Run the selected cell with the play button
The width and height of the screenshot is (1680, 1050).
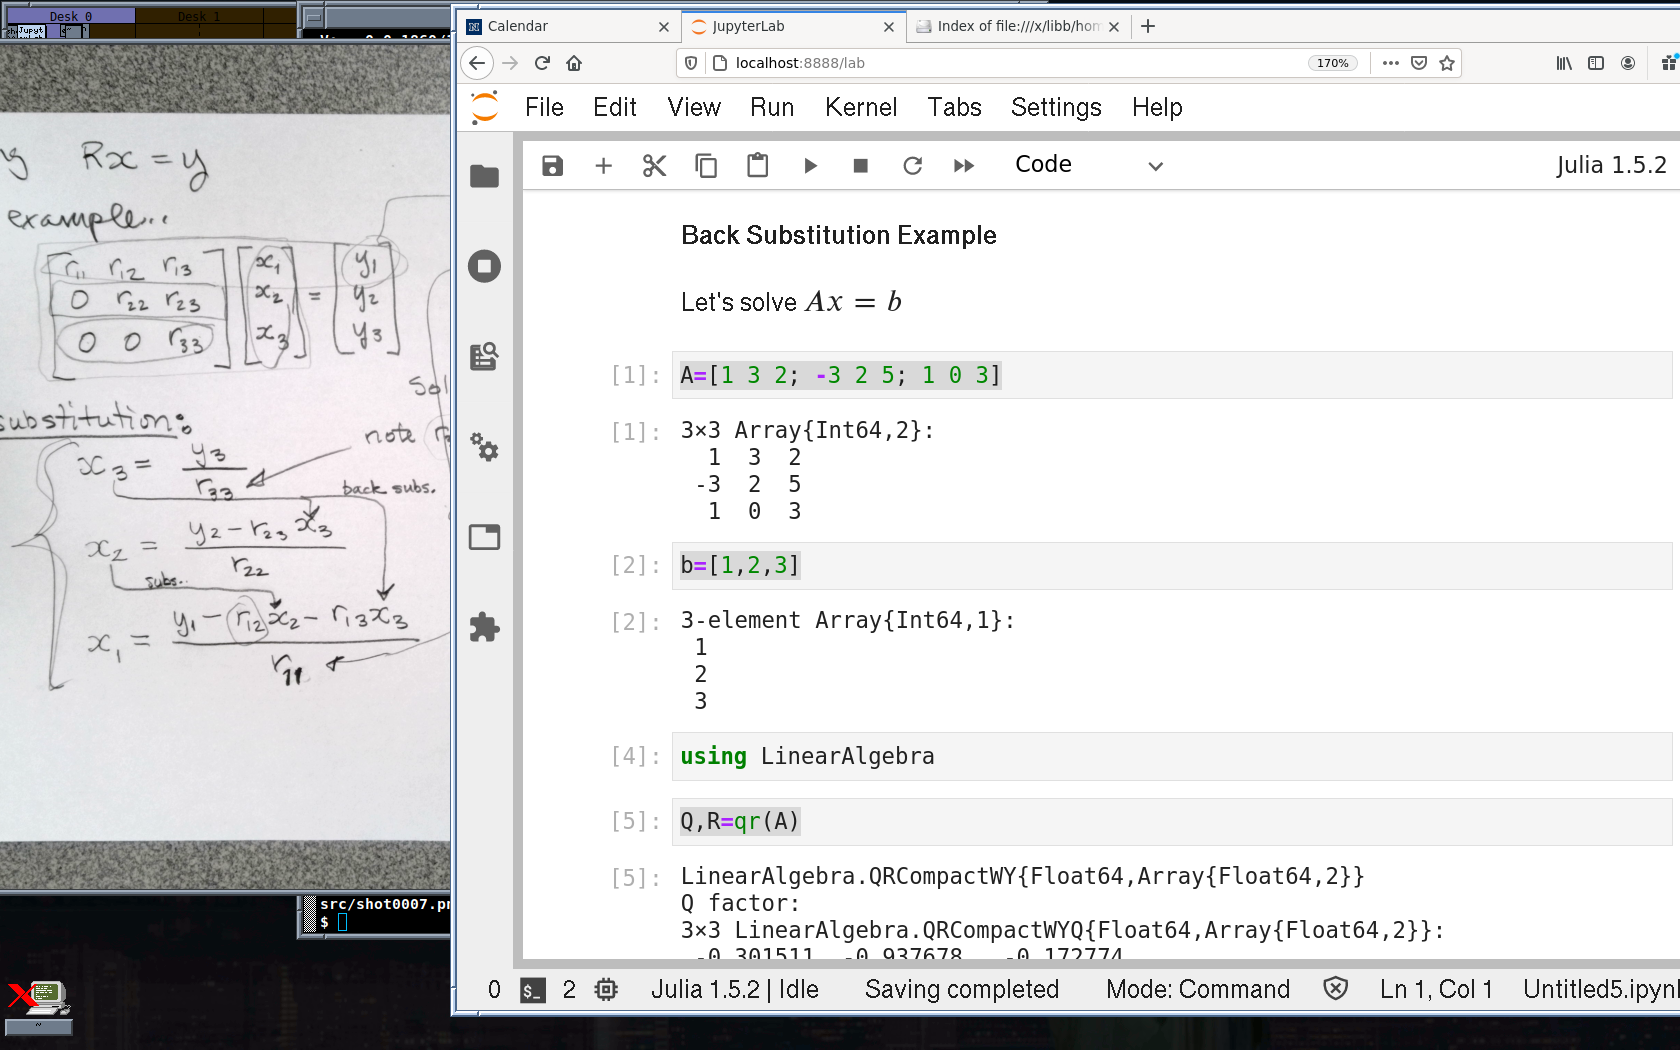[x=810, y=166]
